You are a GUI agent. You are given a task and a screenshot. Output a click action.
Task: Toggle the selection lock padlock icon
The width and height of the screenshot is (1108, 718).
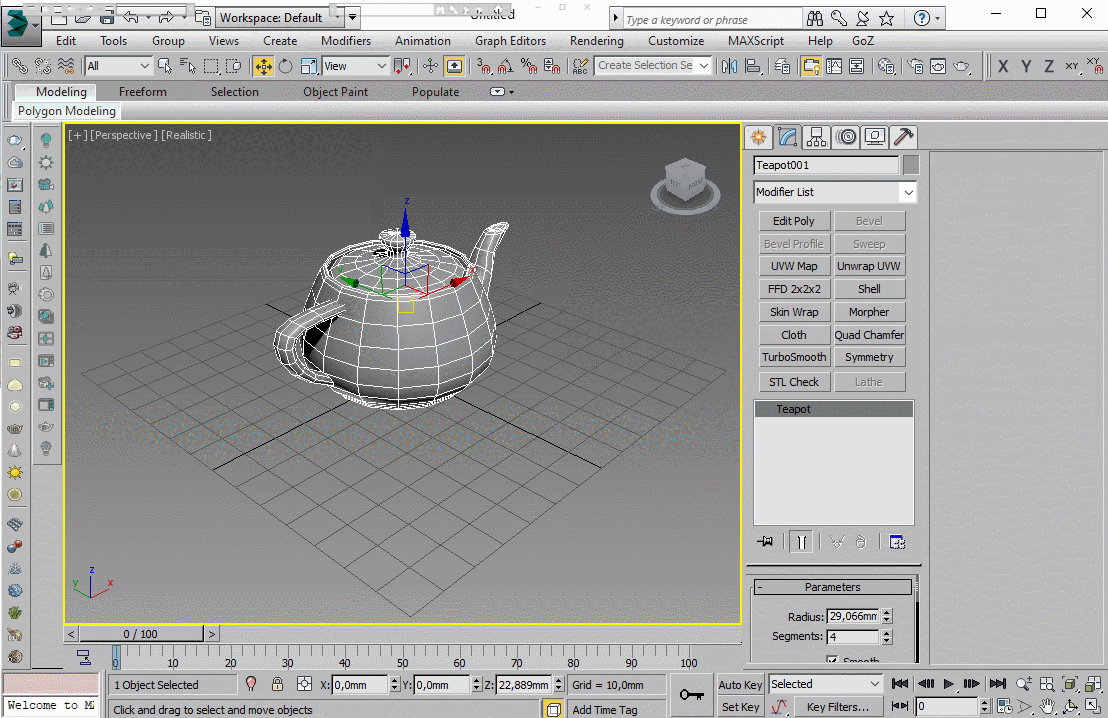click(277, 684)
